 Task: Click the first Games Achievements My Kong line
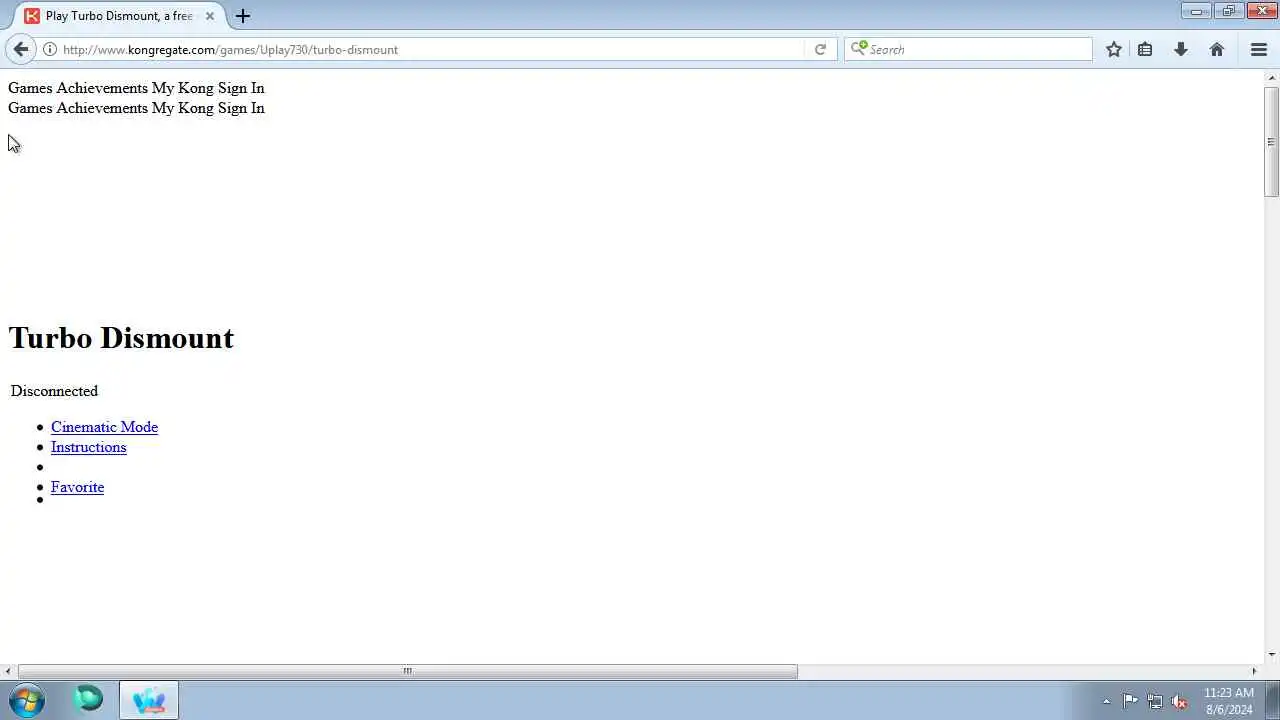[136, 88]
